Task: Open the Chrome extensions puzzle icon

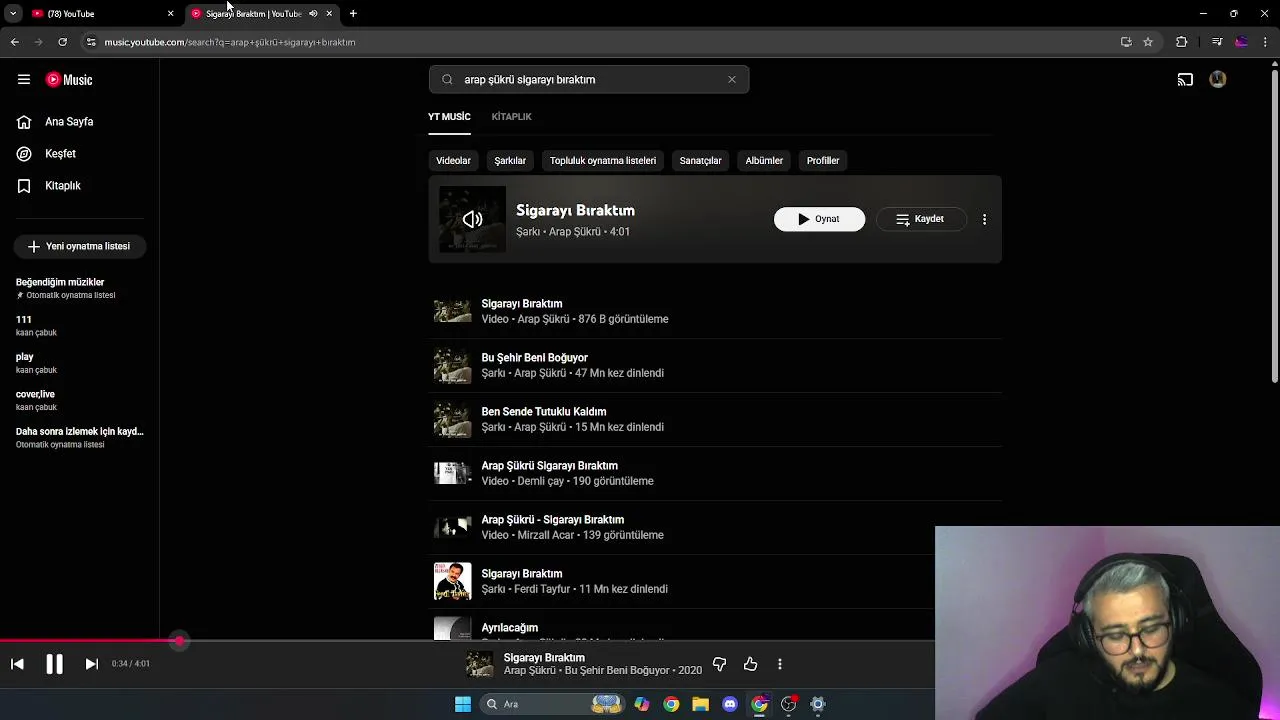Action: click(x=1182, y=42)
